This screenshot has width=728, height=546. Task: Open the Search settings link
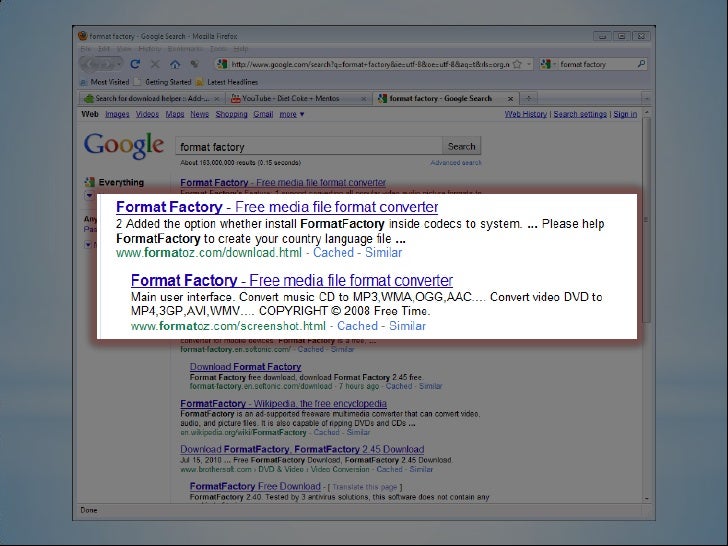tap(580, 114)
